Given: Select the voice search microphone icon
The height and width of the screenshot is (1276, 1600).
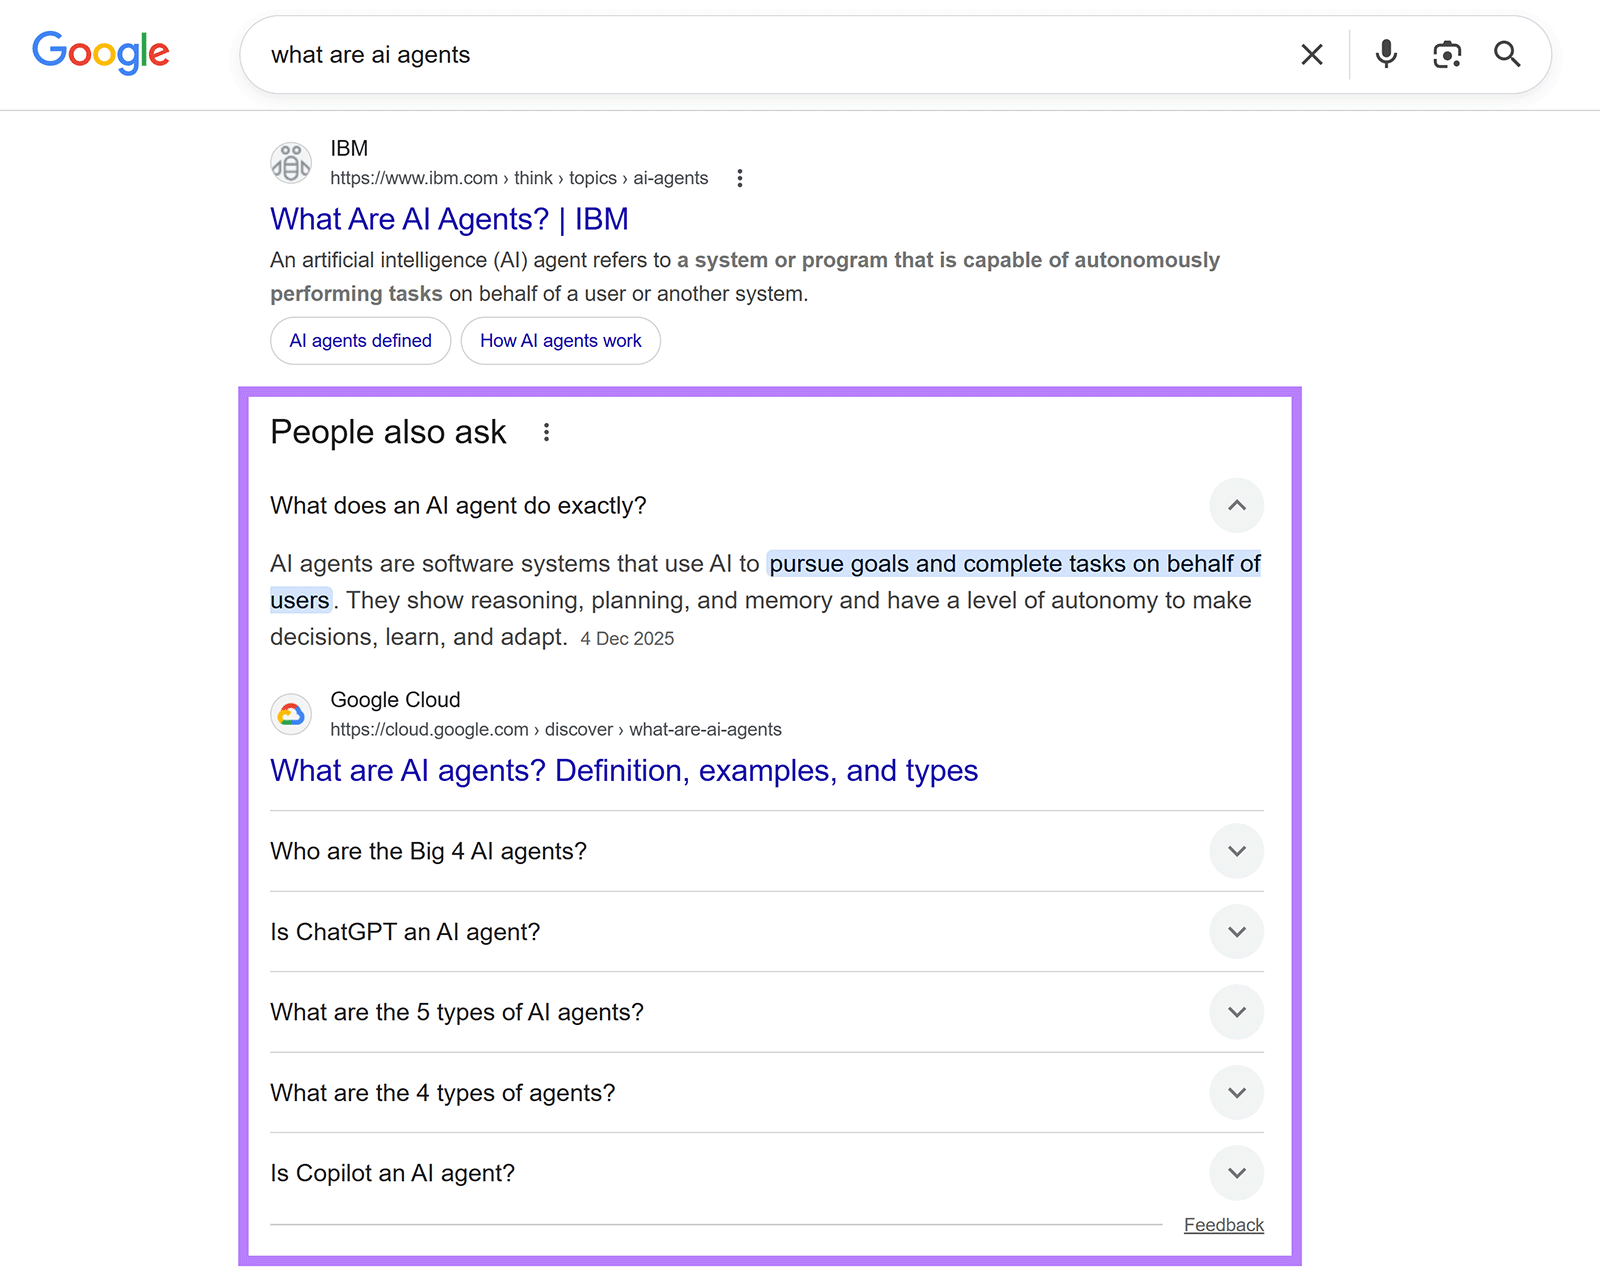Looking at the screenshot, I should point(1385,55).
